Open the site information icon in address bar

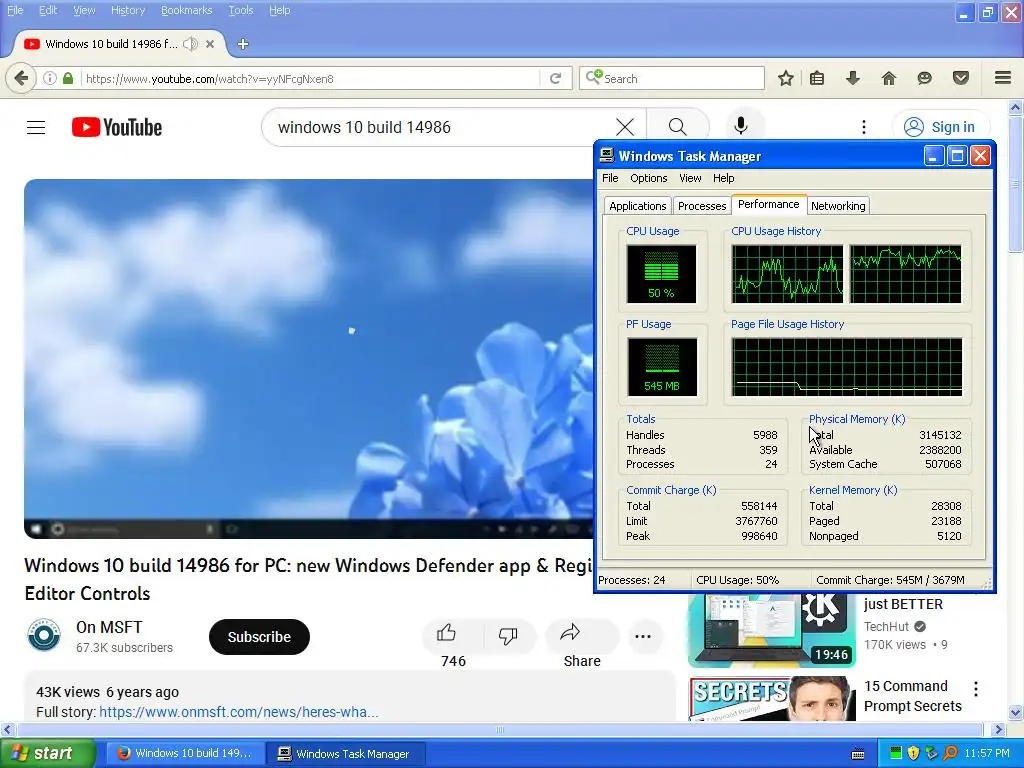(x=50, y=78)
